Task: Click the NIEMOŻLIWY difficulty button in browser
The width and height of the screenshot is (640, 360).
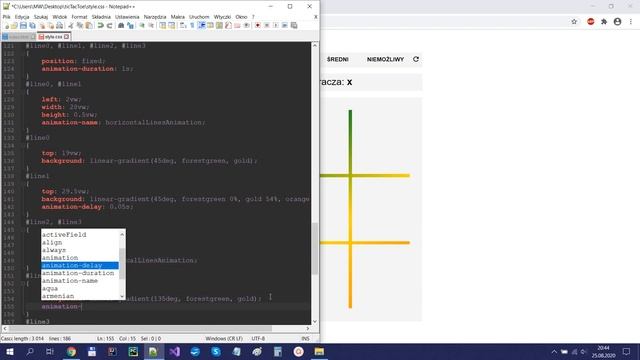Action: point(385,60)
